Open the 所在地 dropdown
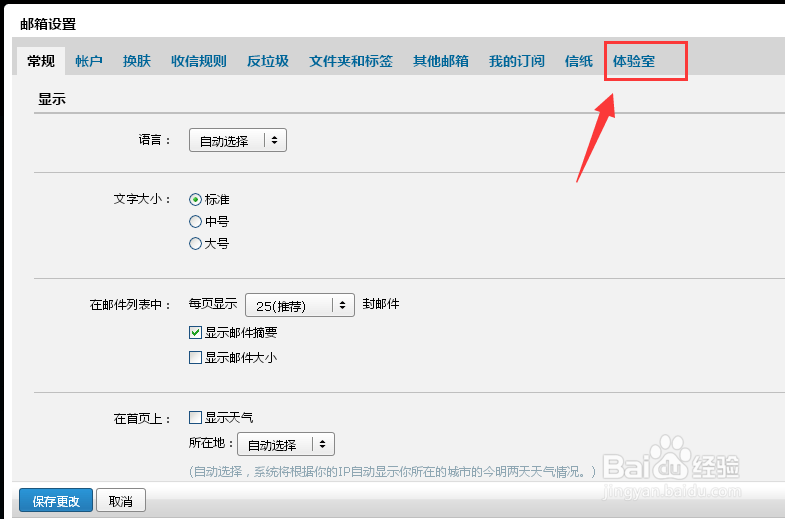The image size is (785, 519). coord(286,444)
